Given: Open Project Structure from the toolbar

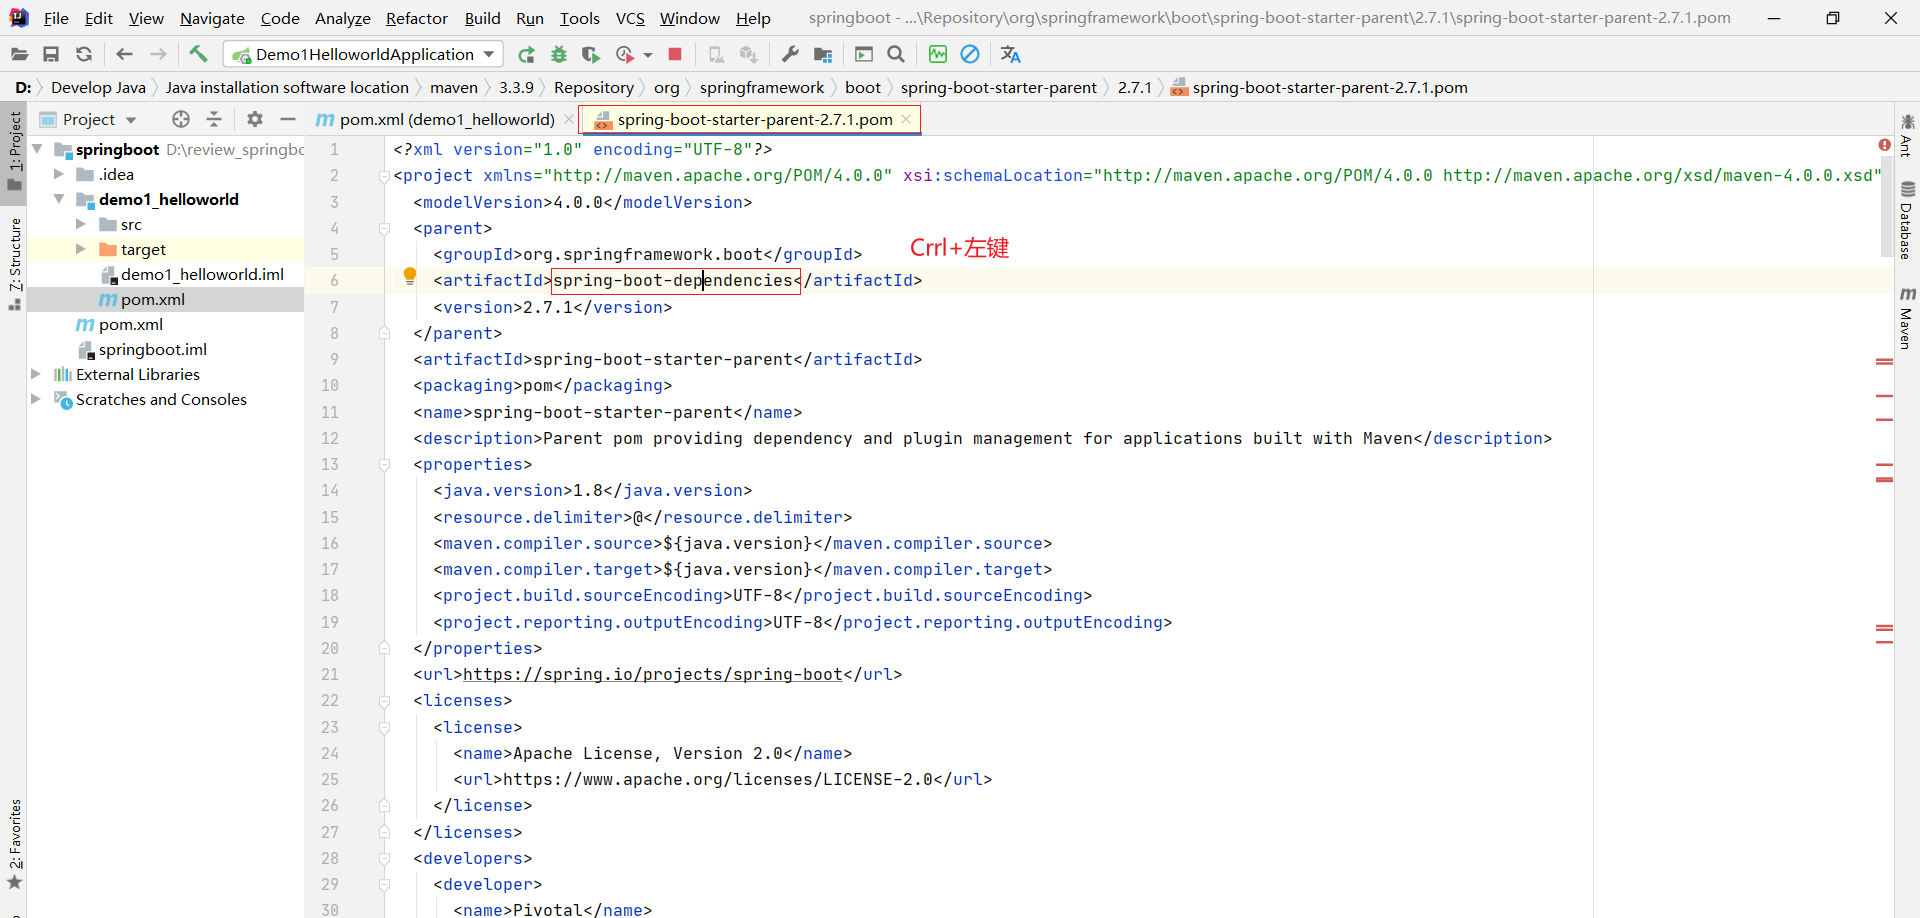Looking at the screenshot, I should click(823, 54).
